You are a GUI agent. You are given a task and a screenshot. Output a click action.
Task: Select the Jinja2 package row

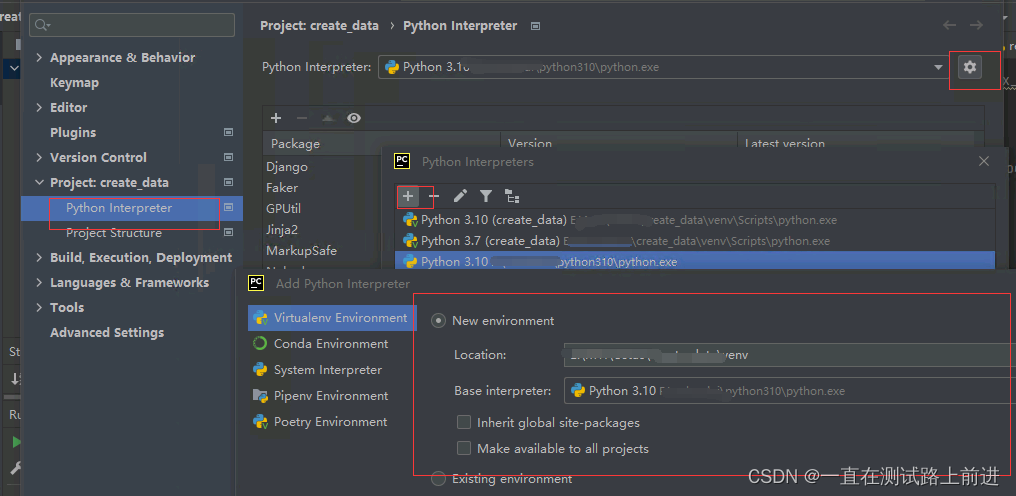281,230
